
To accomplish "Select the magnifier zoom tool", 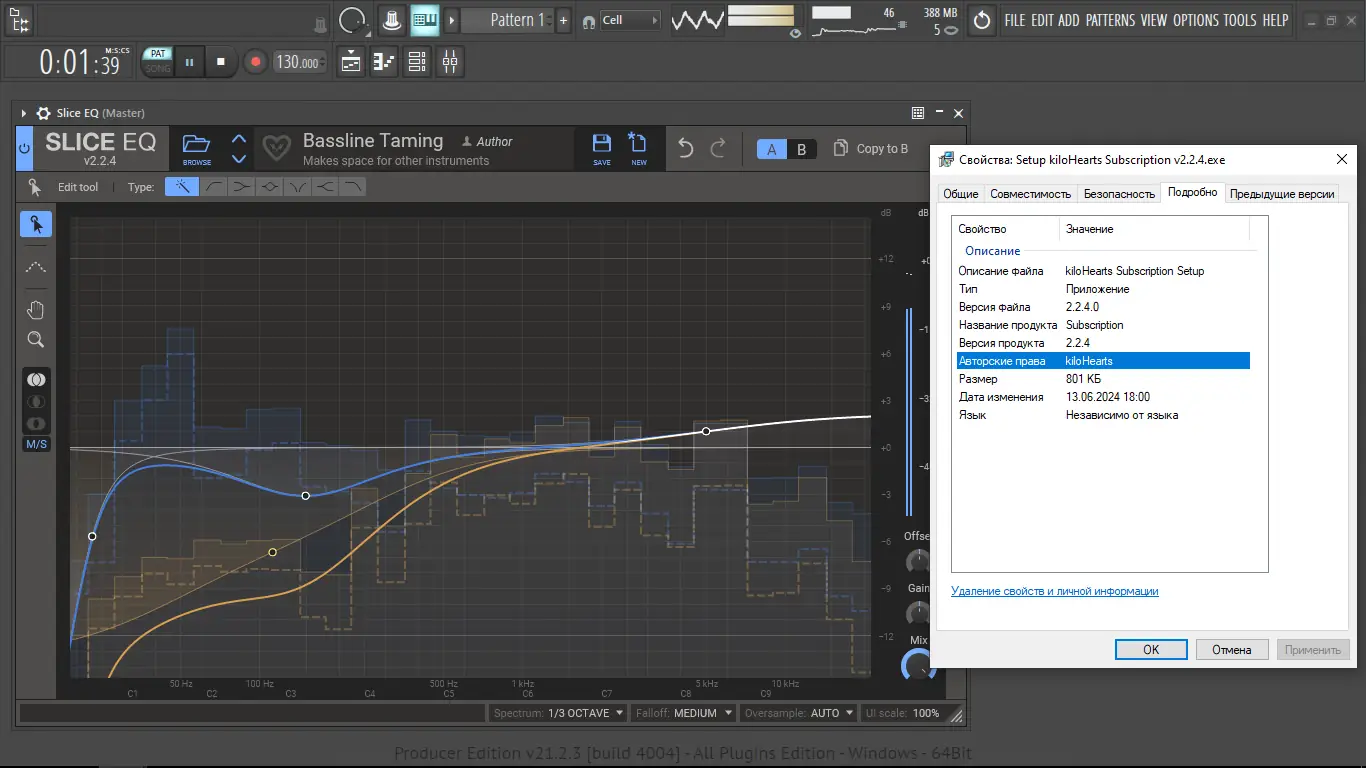I will click(36, 340).
